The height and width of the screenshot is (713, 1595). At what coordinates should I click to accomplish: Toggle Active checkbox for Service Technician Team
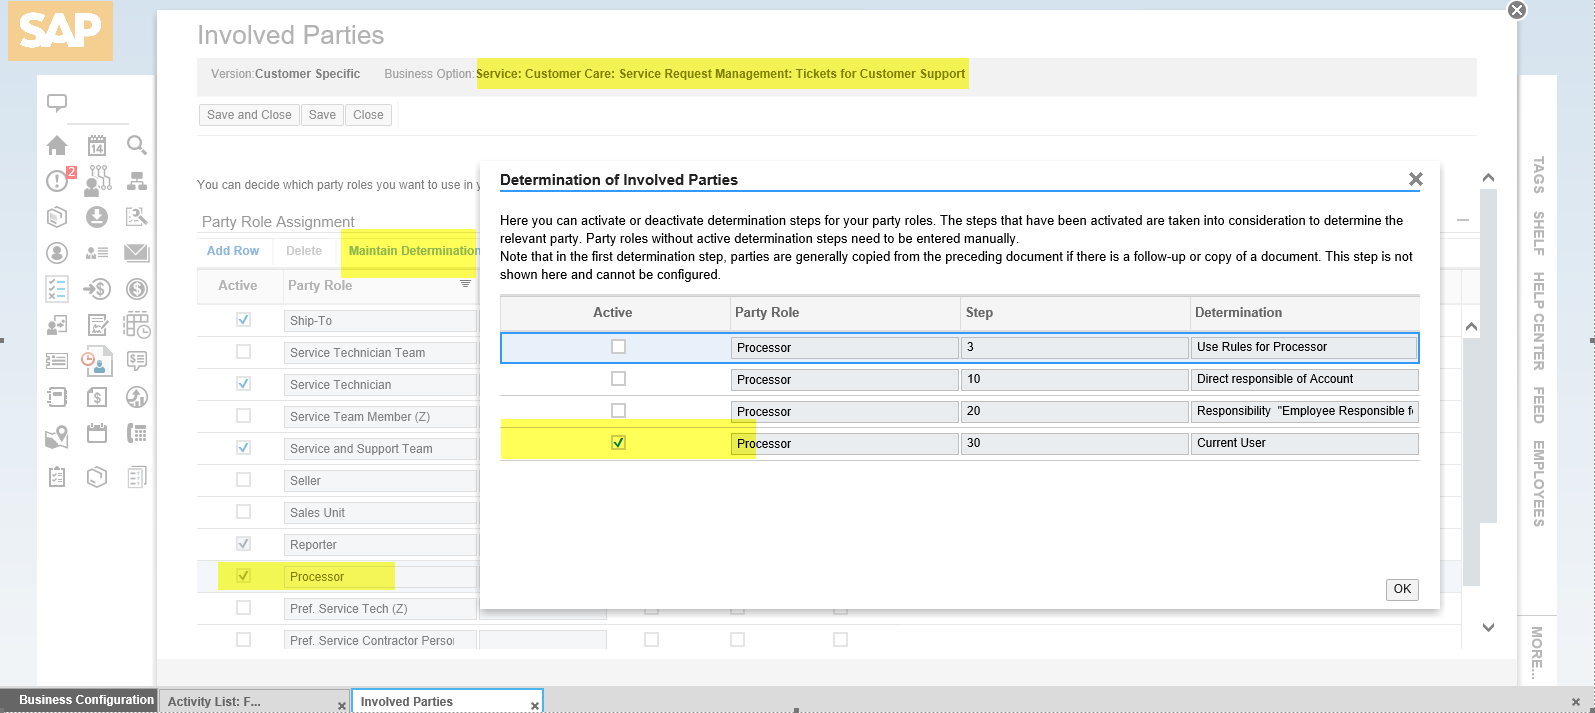coord(243,352)
